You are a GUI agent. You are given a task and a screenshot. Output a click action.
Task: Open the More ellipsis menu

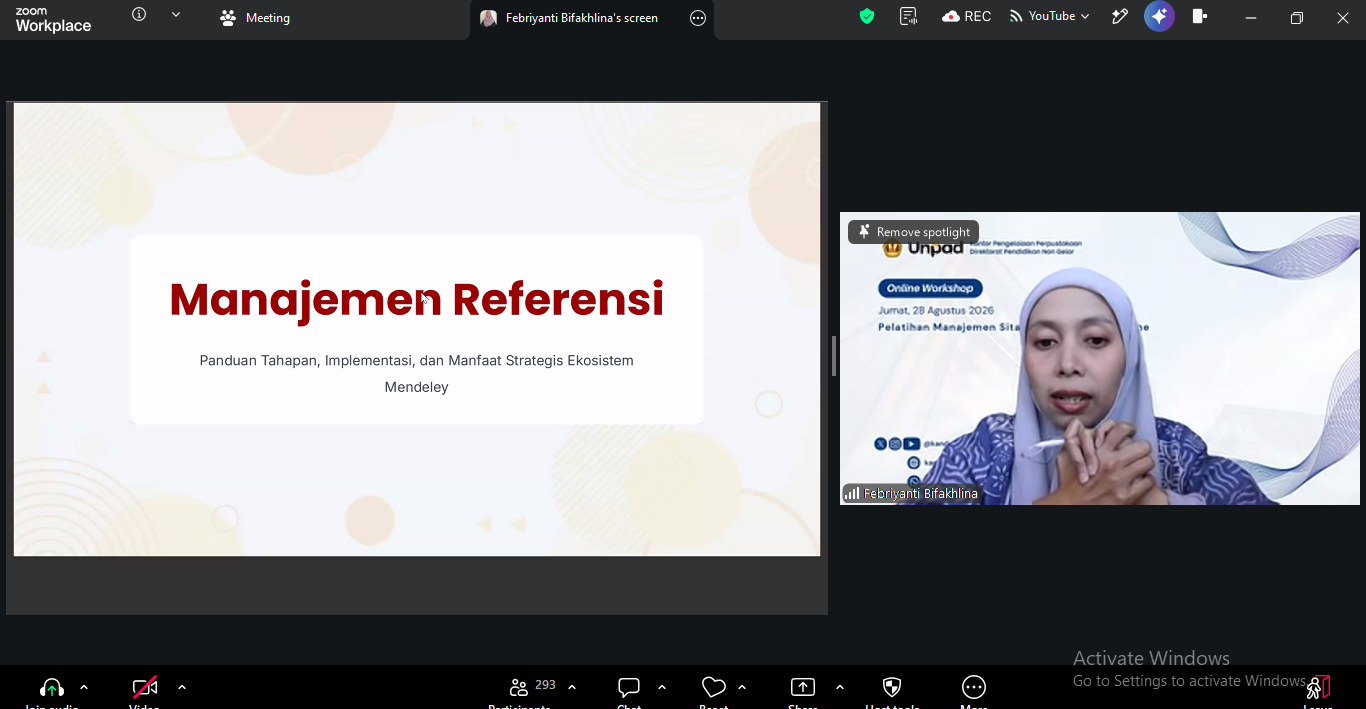point(974,690)
